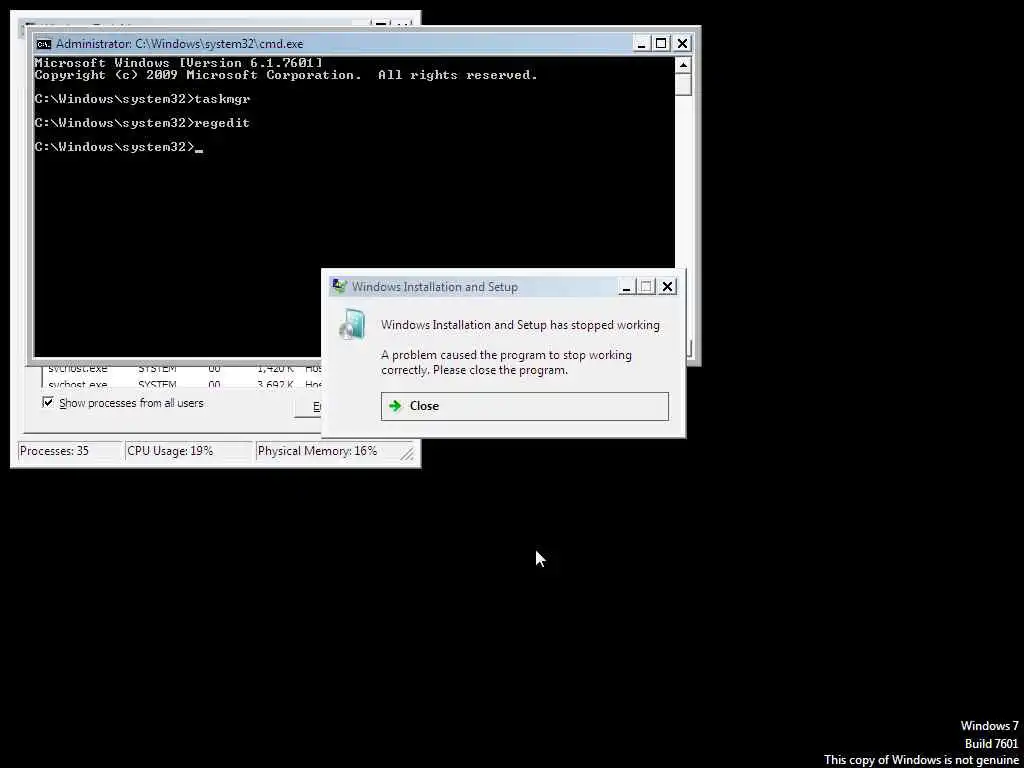Click the CPU Usage: 19% status entry
Viewport: 1024px width, 768px height.
[189, 451]
